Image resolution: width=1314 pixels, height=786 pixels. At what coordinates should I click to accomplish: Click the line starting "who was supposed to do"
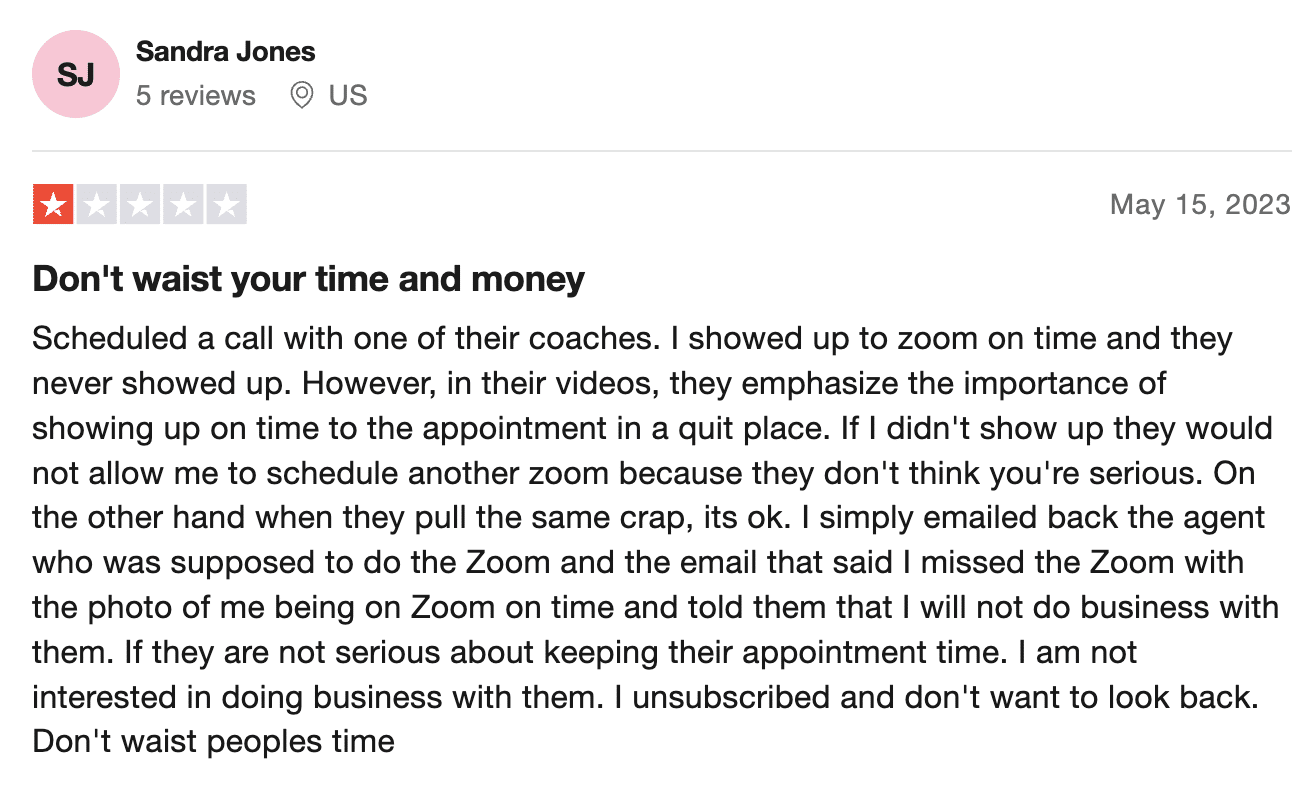[639, 562]
